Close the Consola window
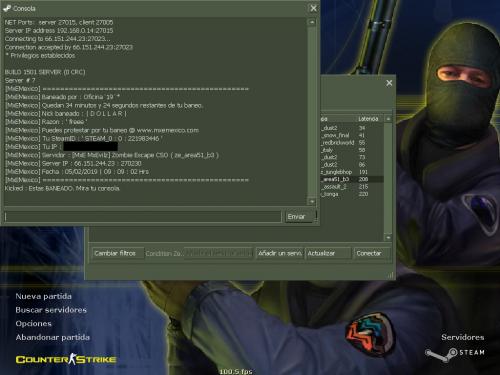 click(x=313, y=8)
